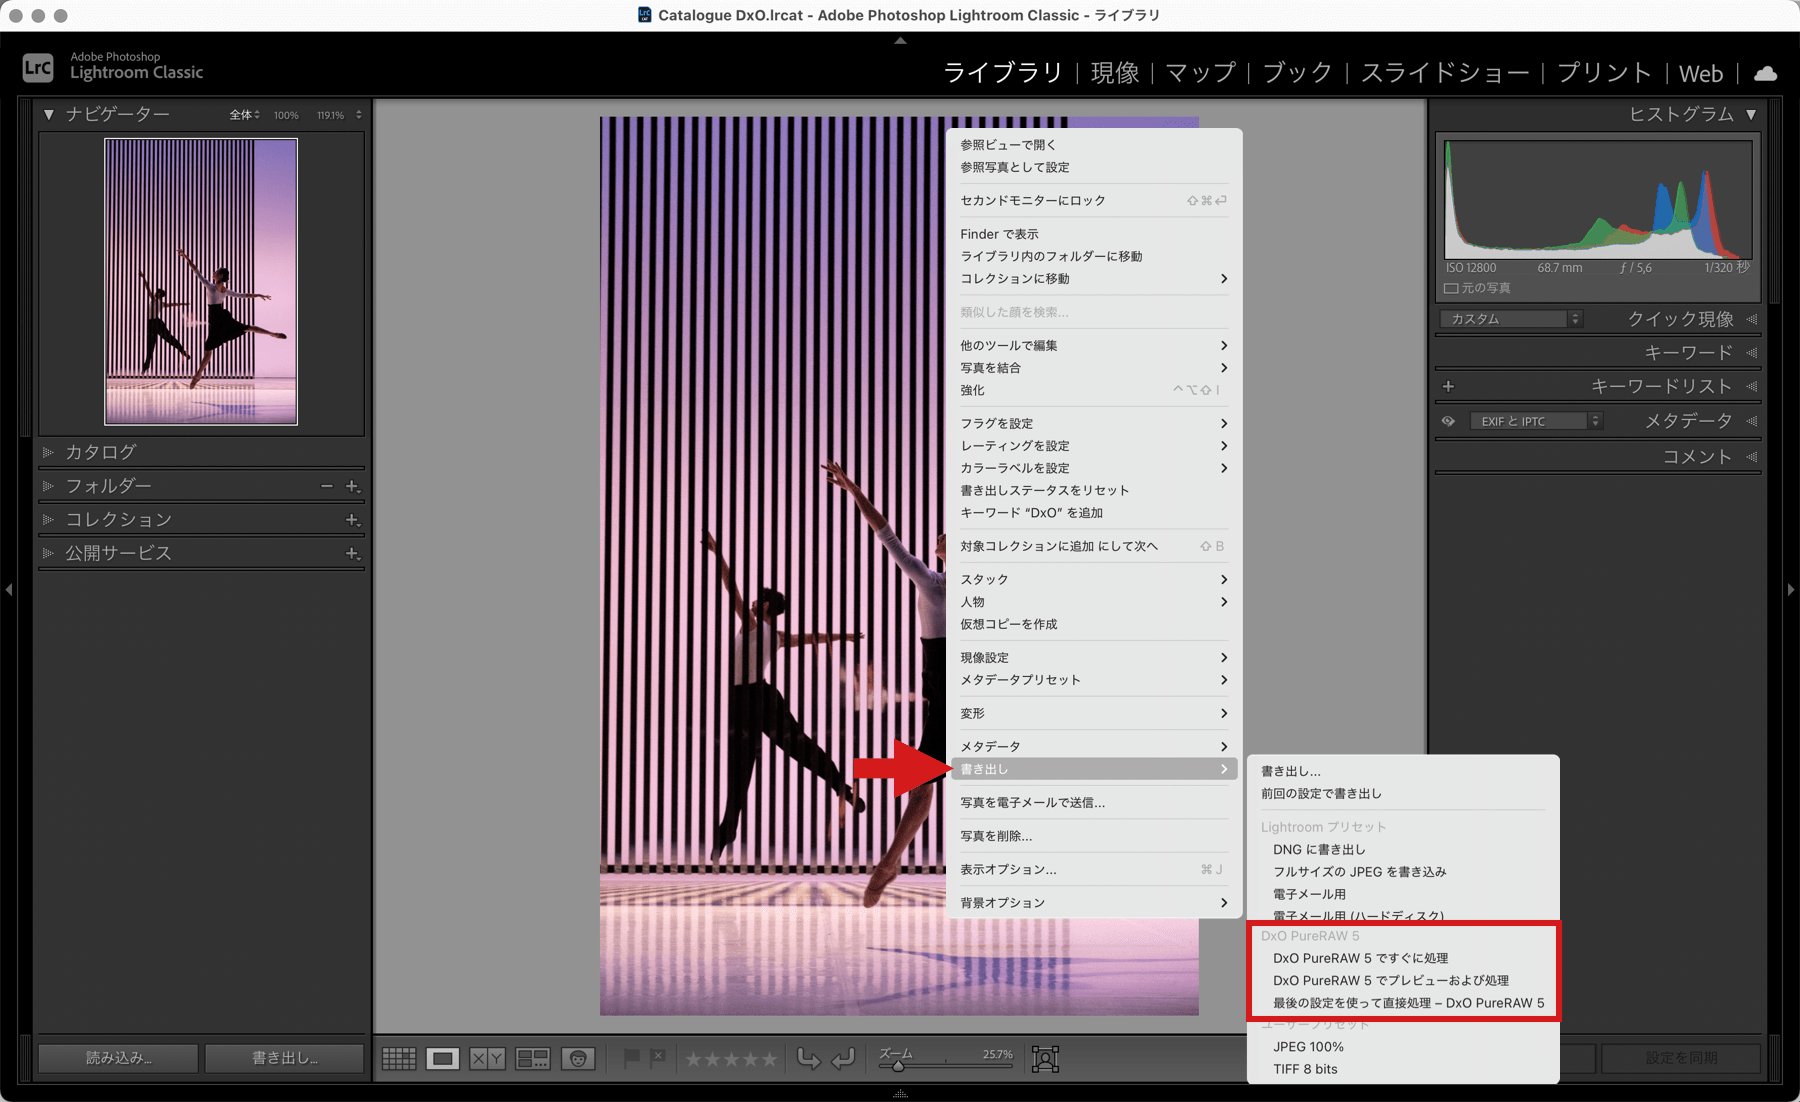Click the navigator preview thumbnail
This screenshot has height=1102, width=1800.
[201, 282]
